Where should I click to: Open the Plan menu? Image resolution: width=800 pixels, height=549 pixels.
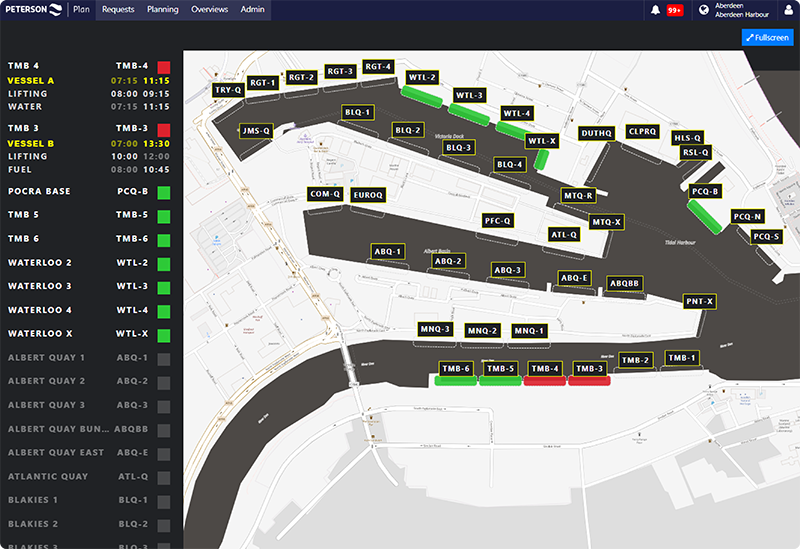[x=81, y=9]
